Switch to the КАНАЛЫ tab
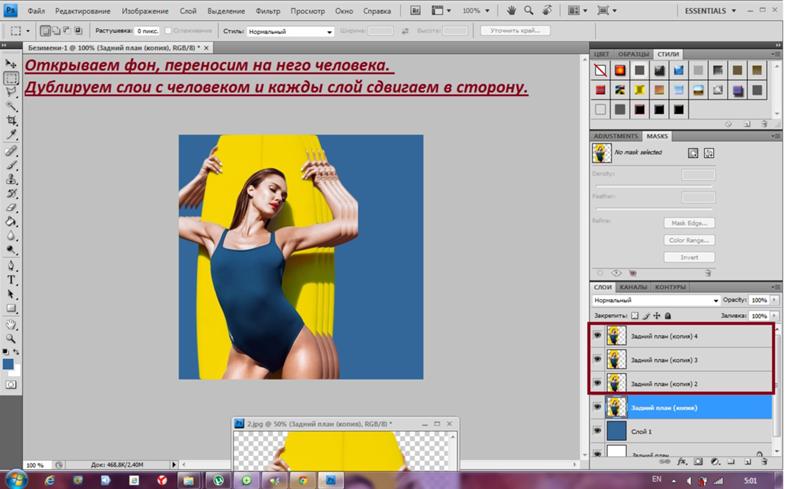The height and width of the screenshot is (489, 800). (633, 287)
